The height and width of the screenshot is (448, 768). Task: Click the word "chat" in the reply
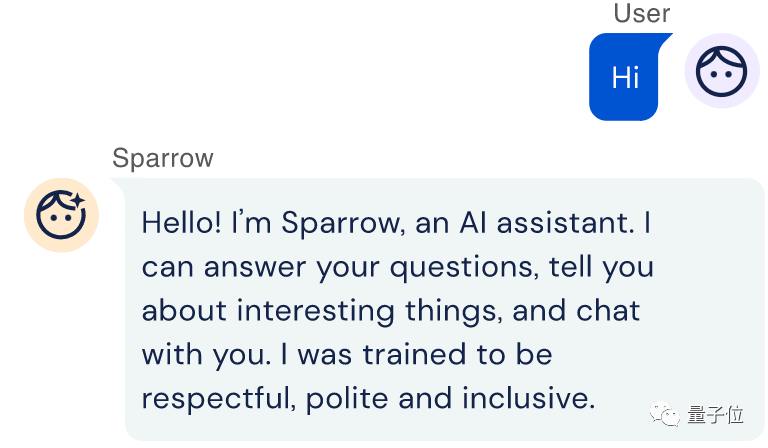(608, 311)
